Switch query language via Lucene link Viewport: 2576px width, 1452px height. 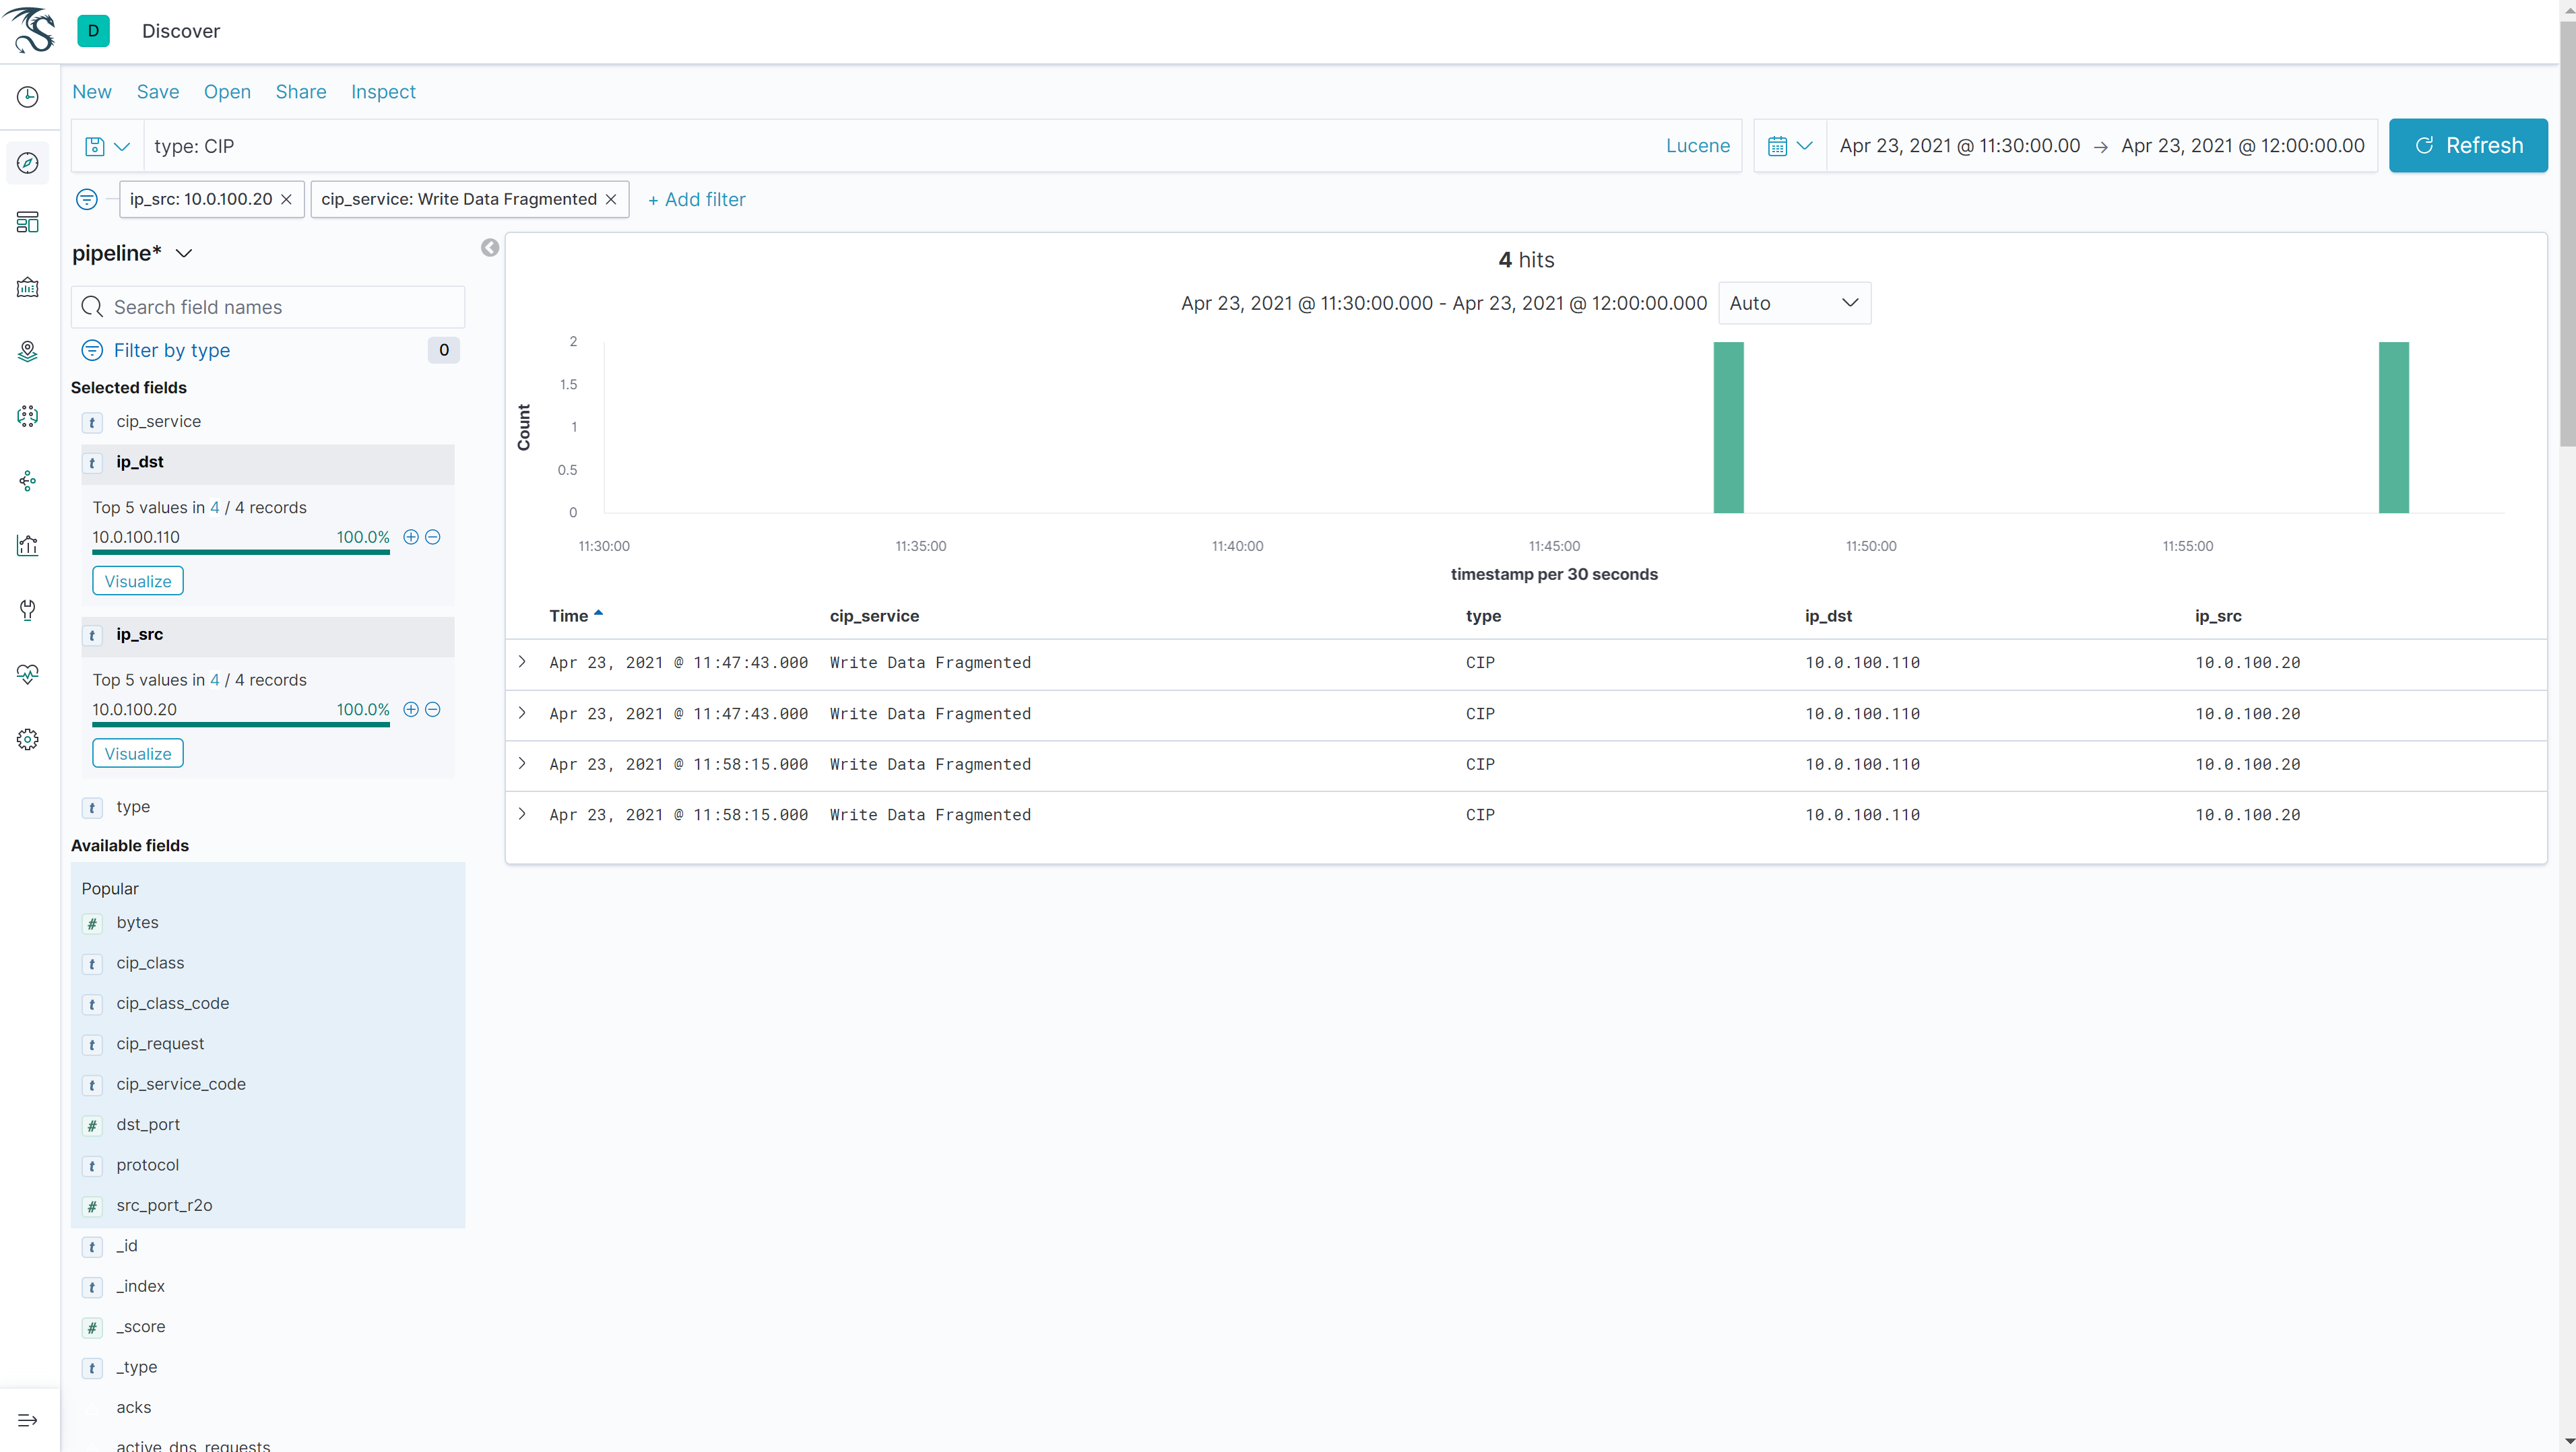coord(1697,146)
